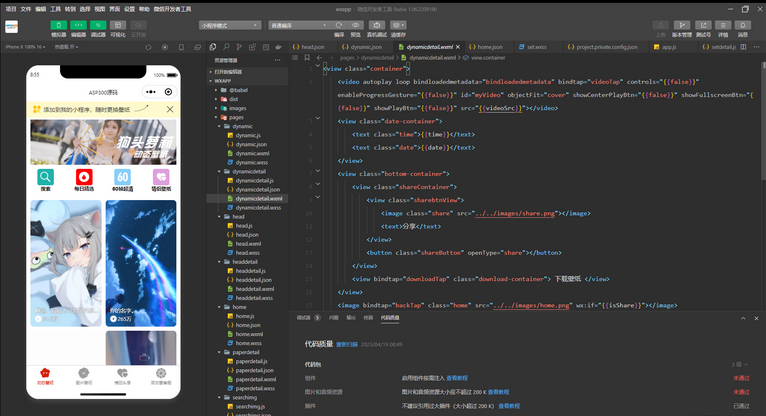This screenshot has width=766, height=416.
Task: Open the 清缓存 clear cache dropdown
Action: point(398,25)
